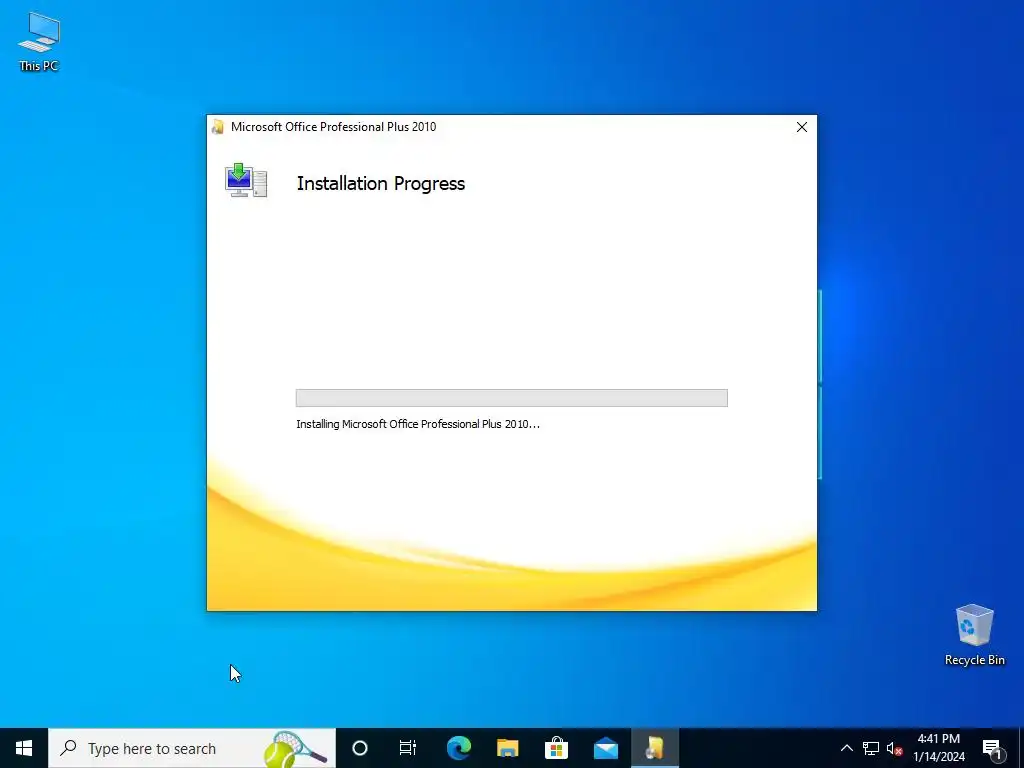The image size is (1024, 768).
Task: Close the Office Professional Plus 2010 installer
Action: click(x=802, y=127)
